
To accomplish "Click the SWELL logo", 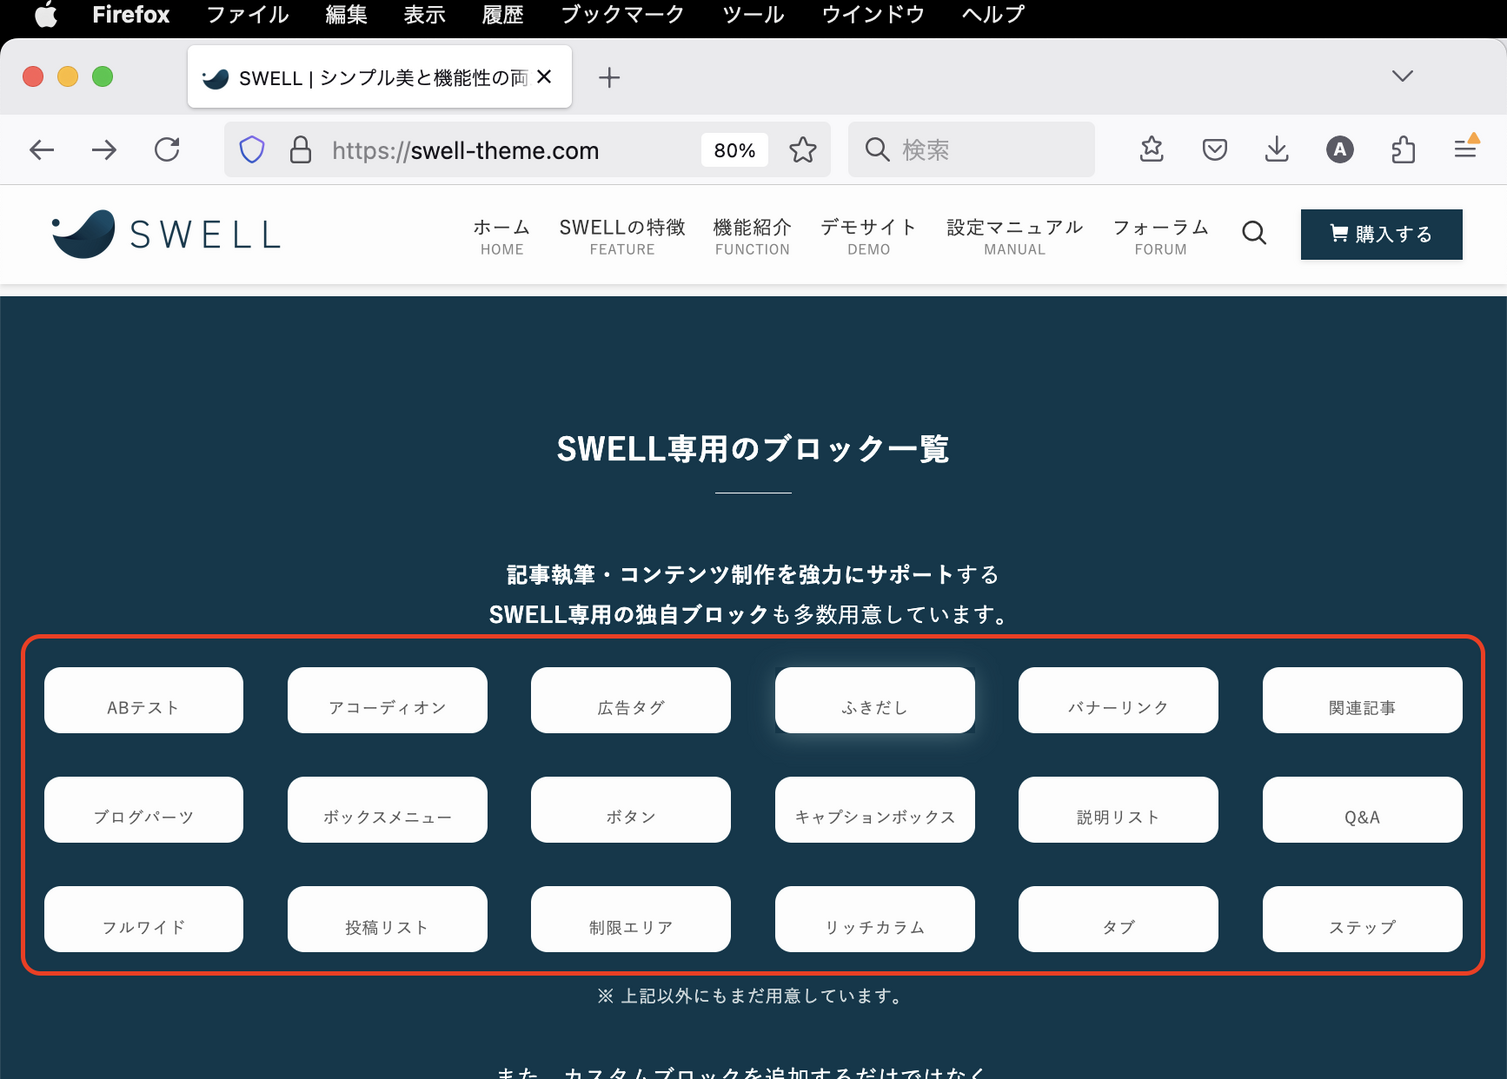I will pos(166,234).
